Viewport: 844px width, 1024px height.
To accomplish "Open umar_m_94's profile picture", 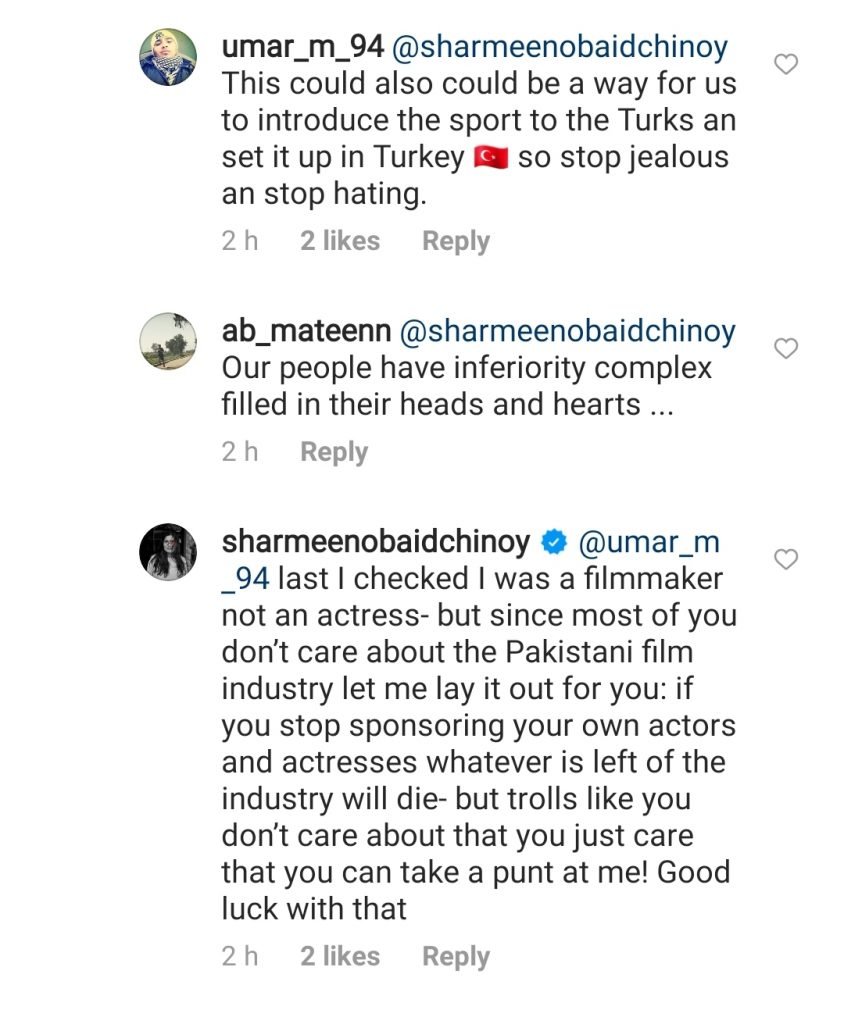I will point(167,57).
